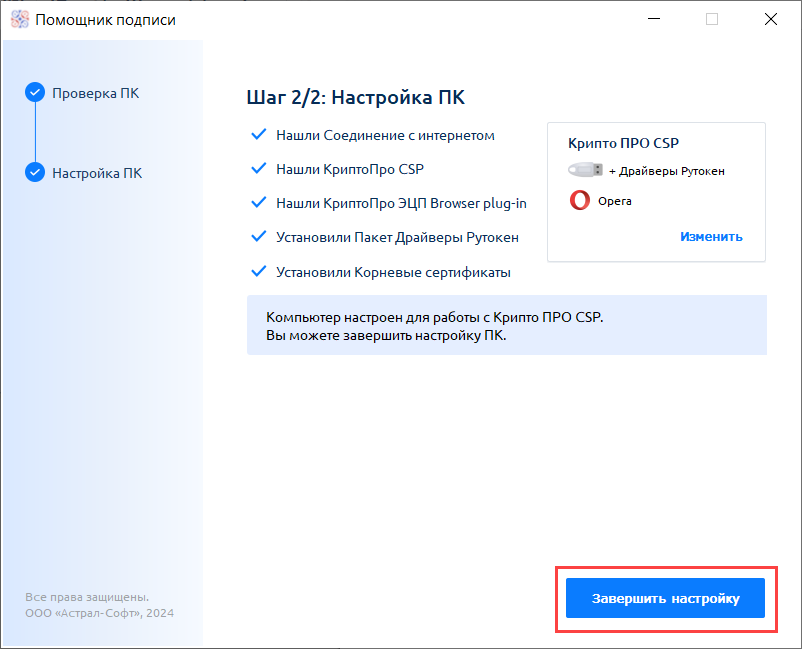Click the Крипто ПРО CSP card title
The width and height of the screenshot is (802, 649).
pos(623,143)
